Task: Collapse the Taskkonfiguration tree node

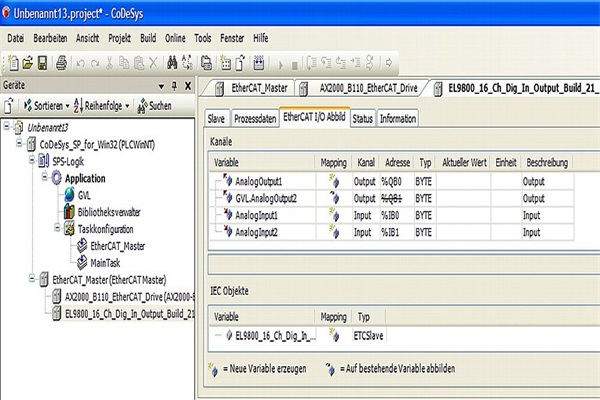Action: 55,228
